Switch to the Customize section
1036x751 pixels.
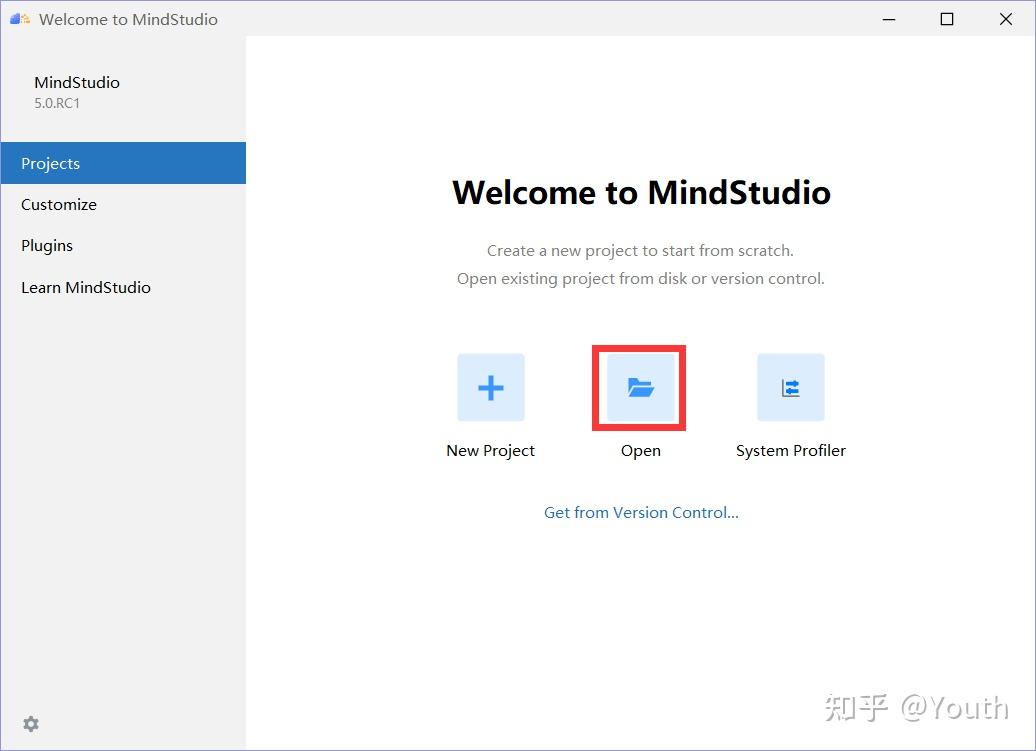[58, 204]
